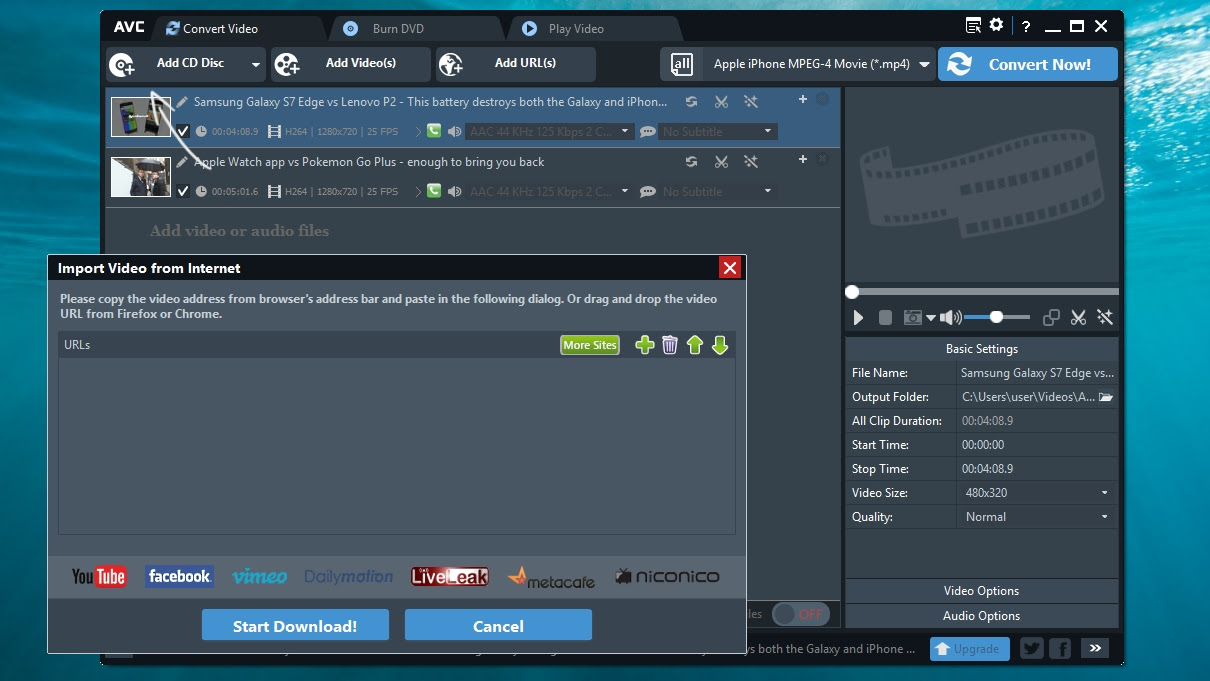Rotate the Samsung Galaxy S7 Edge video
The height and width of the screenshot is (681, 1210).
point(691,101)
